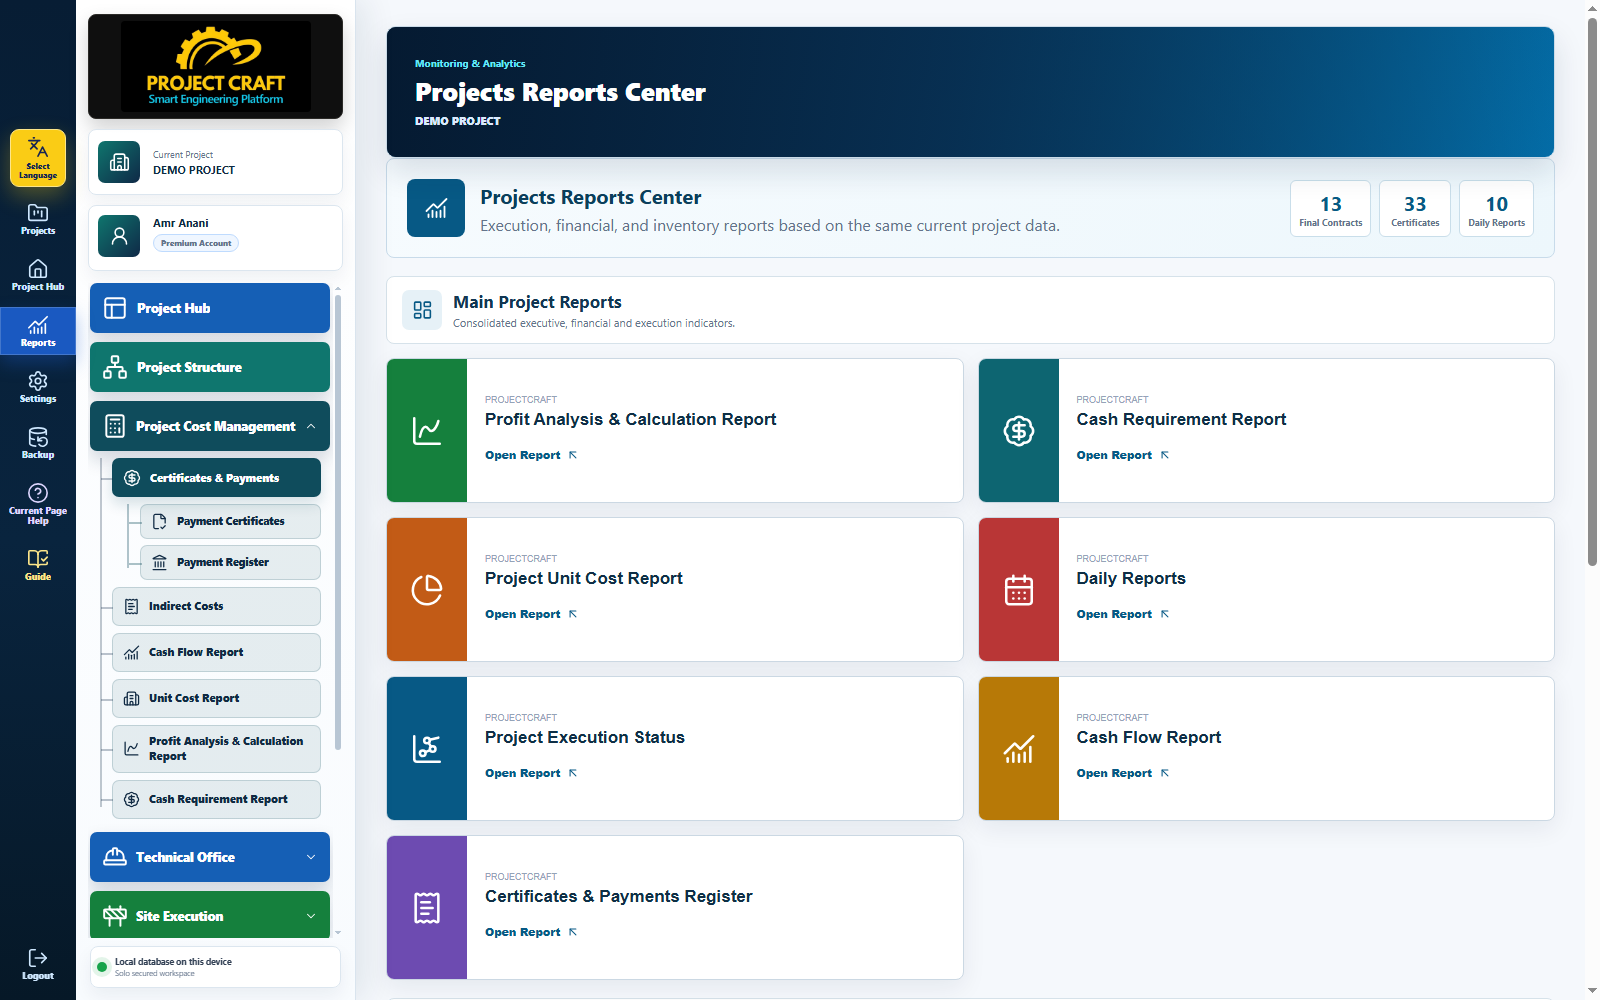Open the Guide book icon

click(38, 565)
